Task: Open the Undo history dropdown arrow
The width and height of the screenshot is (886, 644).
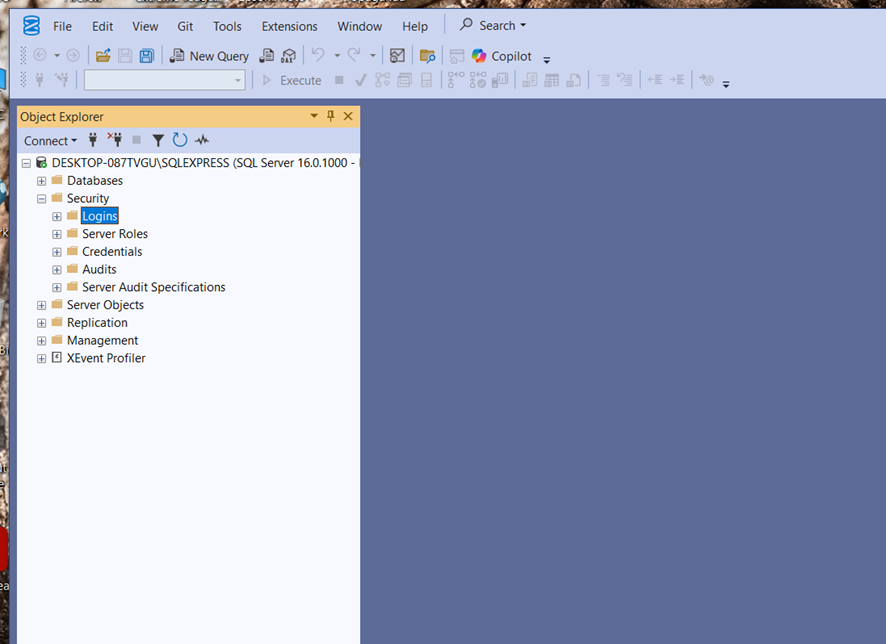Action: (x=337, y=55)
